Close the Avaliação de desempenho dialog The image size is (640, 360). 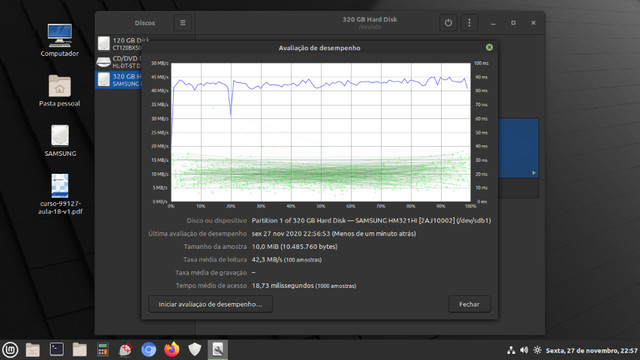pyautogui.click(x=489, y=47)
